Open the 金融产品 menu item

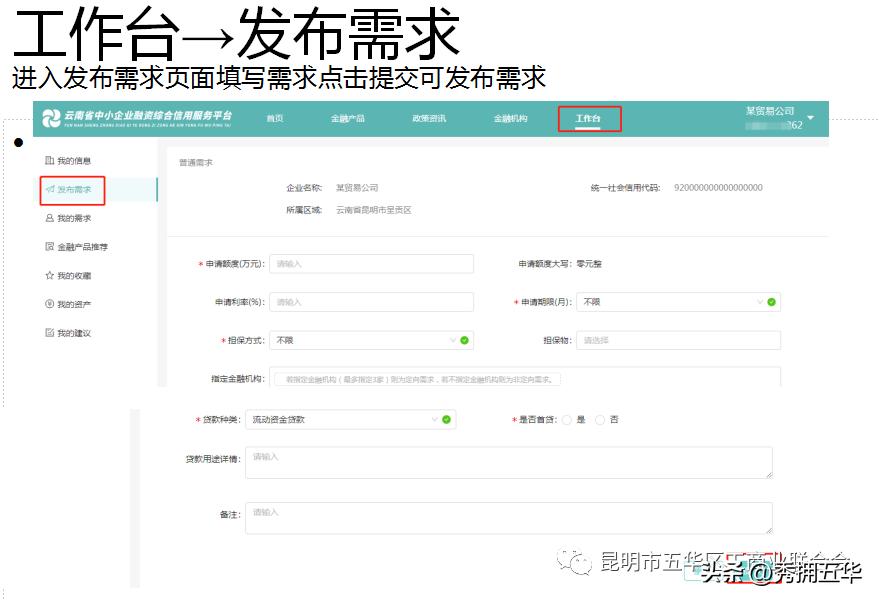tap(349, 117)
